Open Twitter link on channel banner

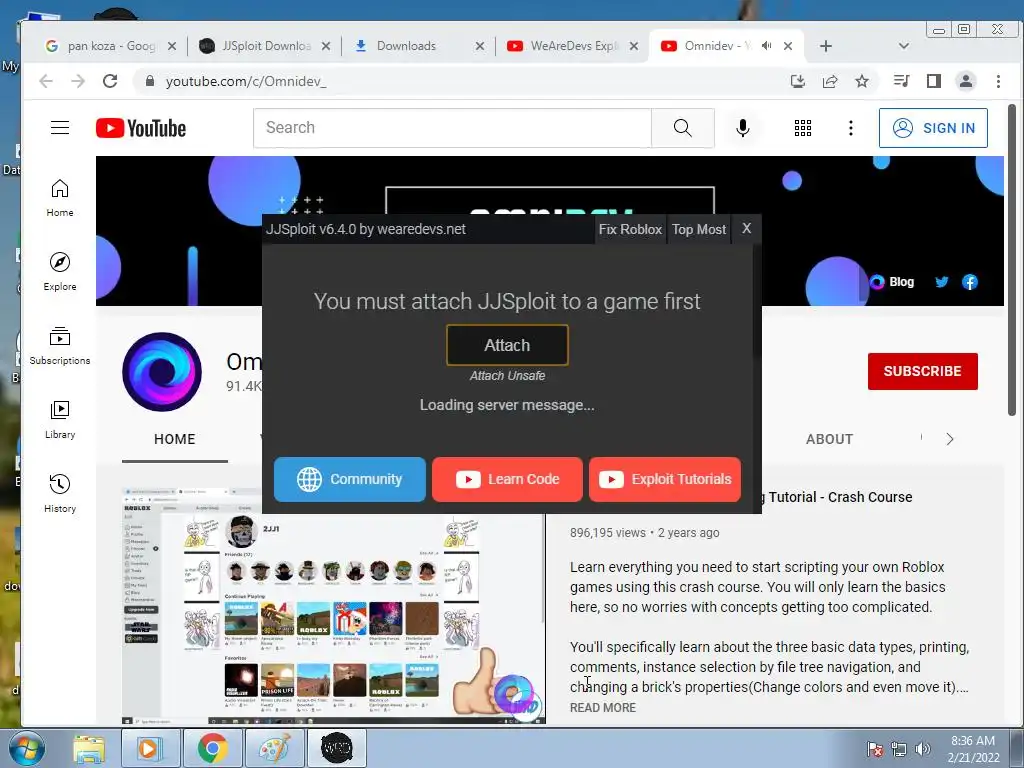941,282
